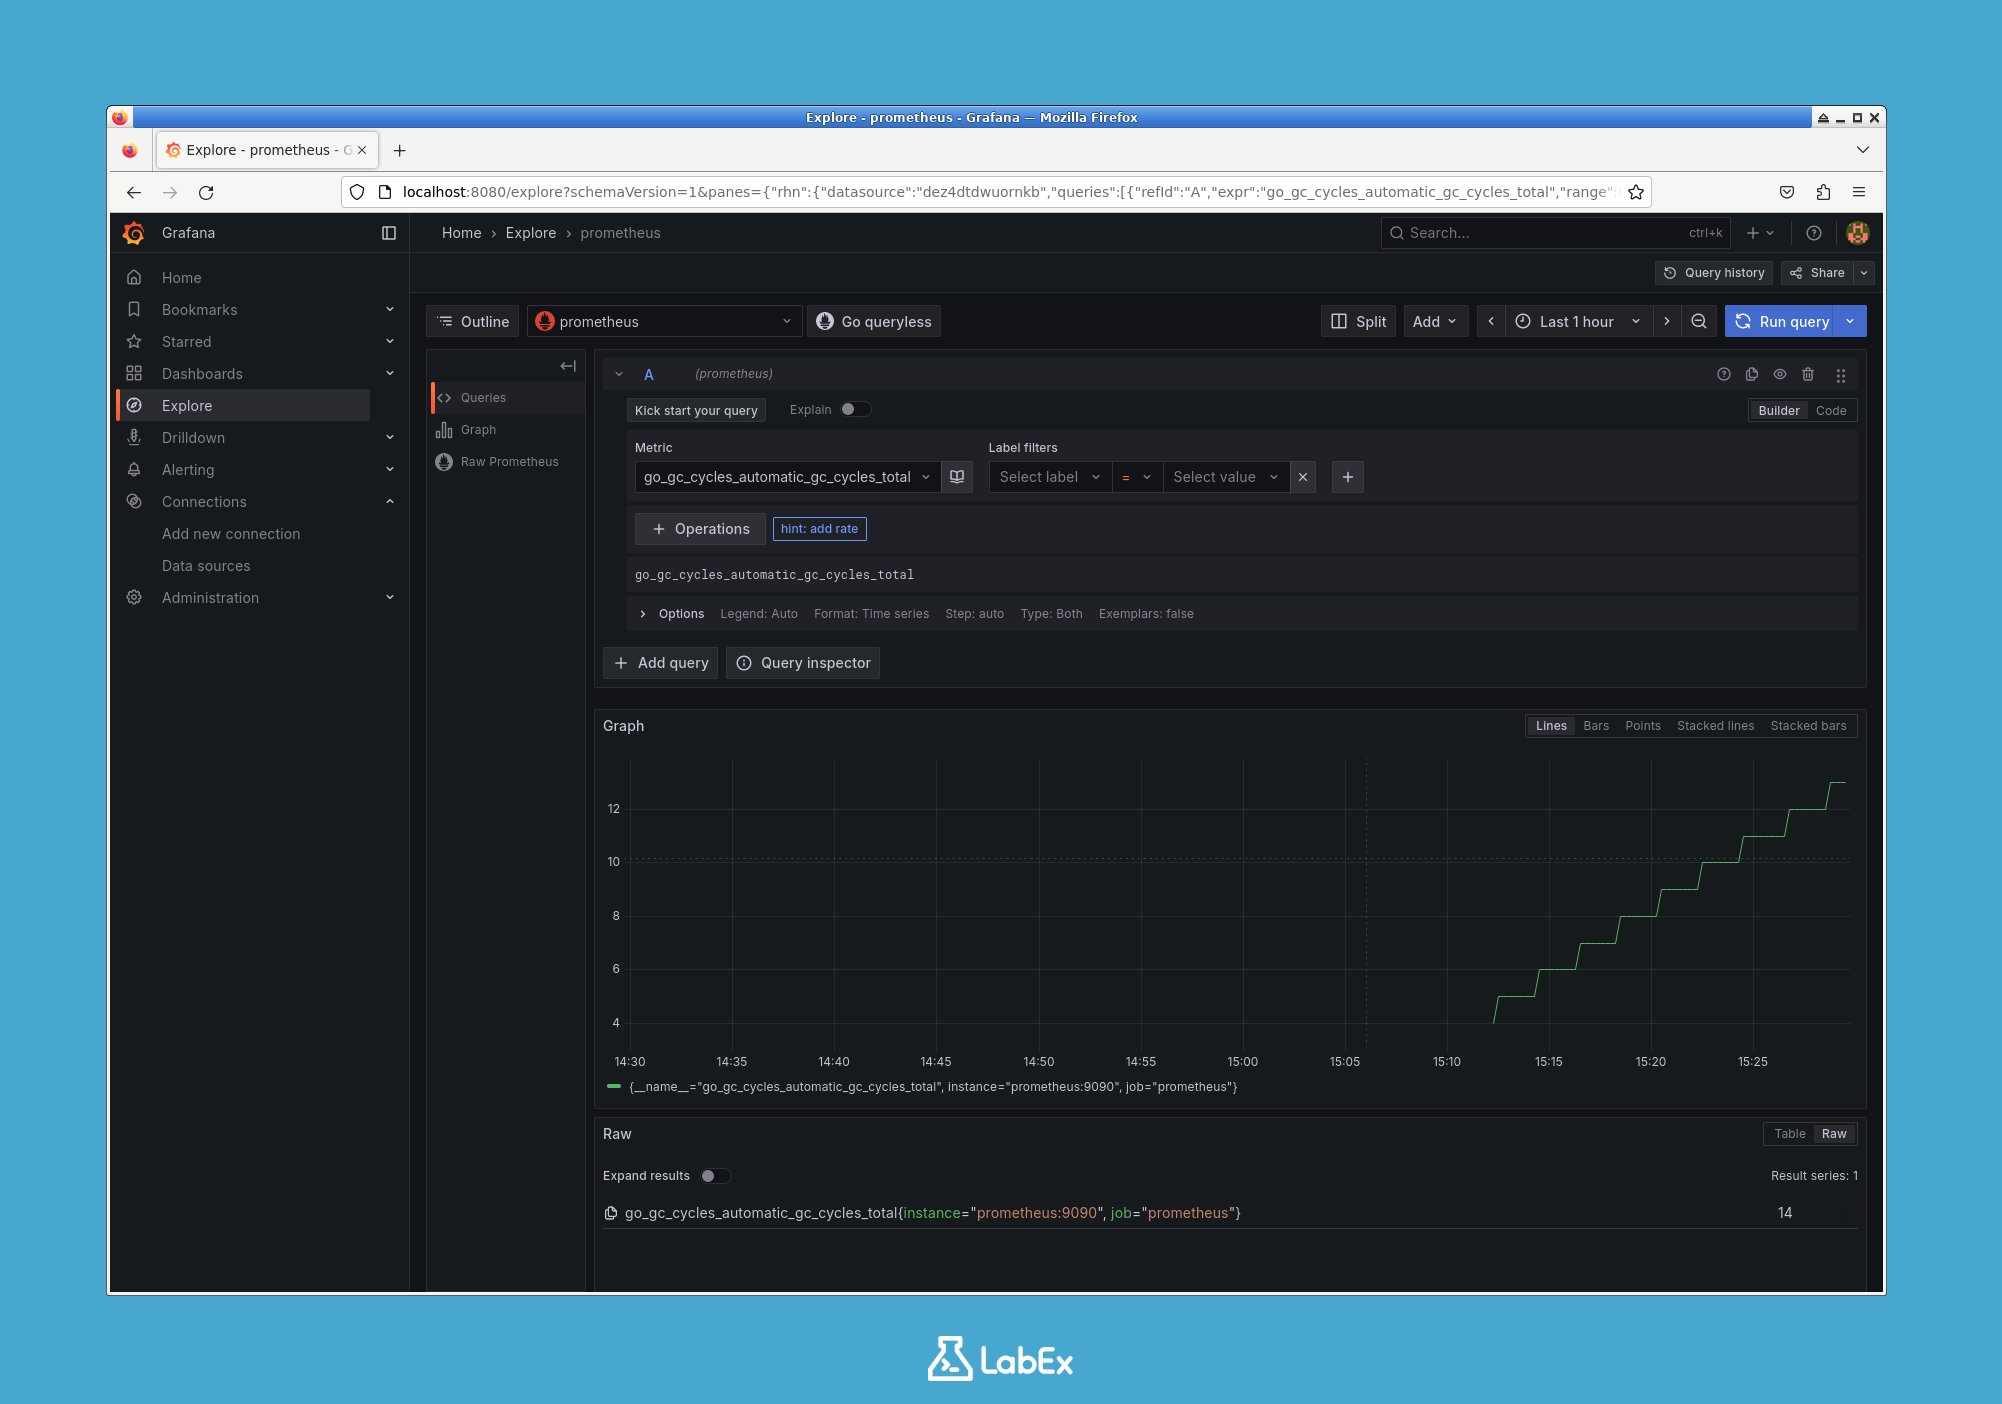Viewport: 2002px width, 1404px height.
Task: Open Query history
Action: [x=1713, y=272]
